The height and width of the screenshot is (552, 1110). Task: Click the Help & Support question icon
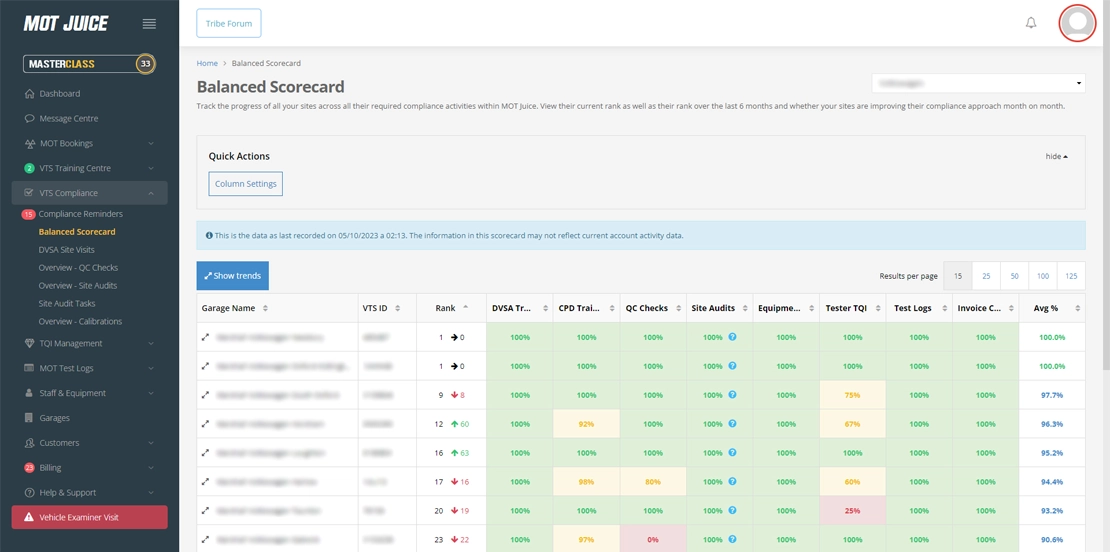click(29, 493)
